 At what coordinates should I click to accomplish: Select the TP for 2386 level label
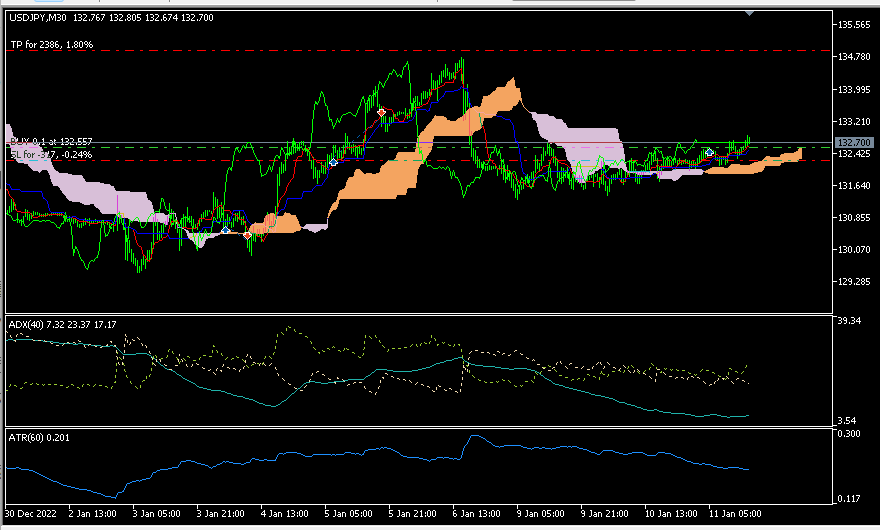[51, 45]
